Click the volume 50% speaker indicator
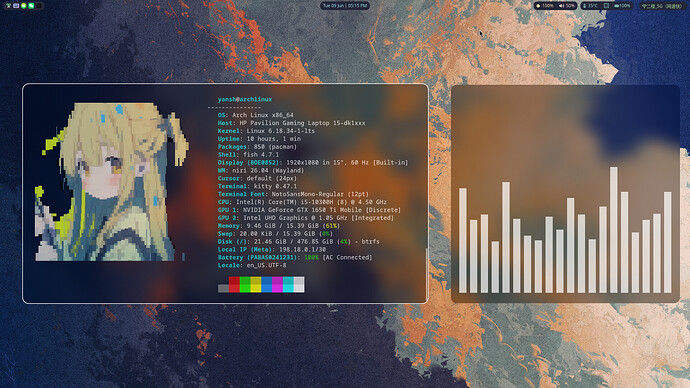Viewport: 690px width, 388px height. (567, 6)
